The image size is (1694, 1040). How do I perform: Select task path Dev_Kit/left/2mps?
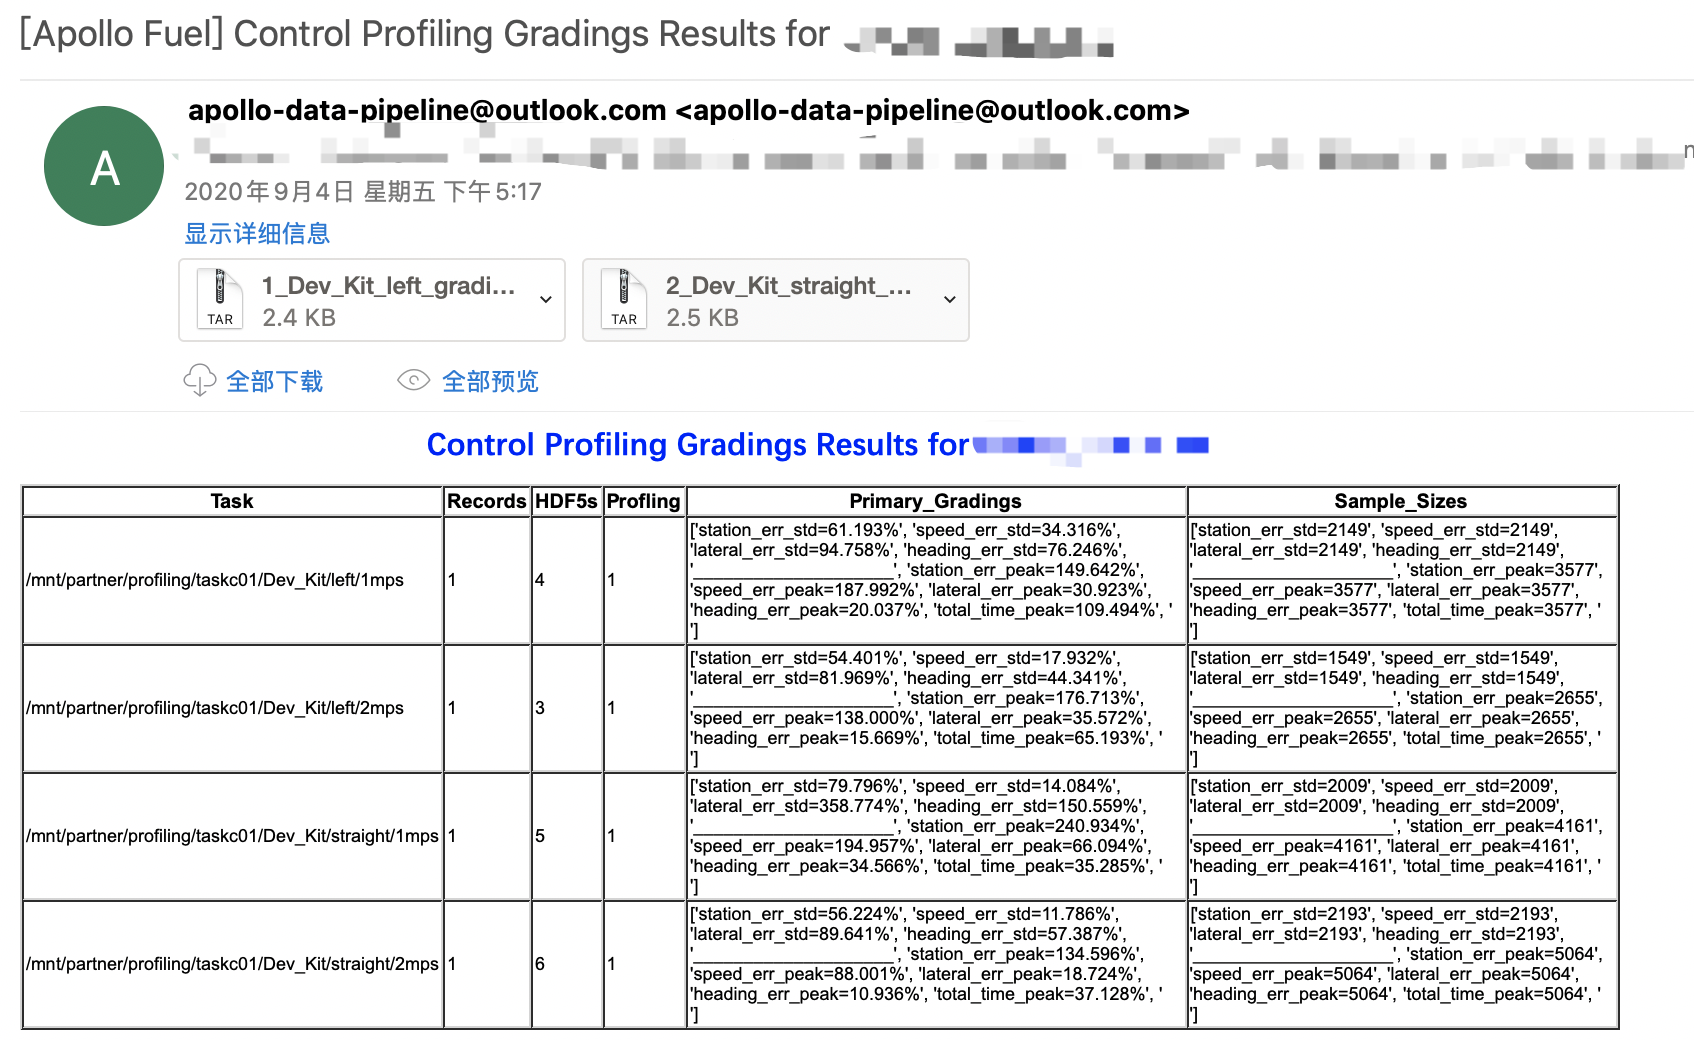pyautogui.click(x=215, y=708)
